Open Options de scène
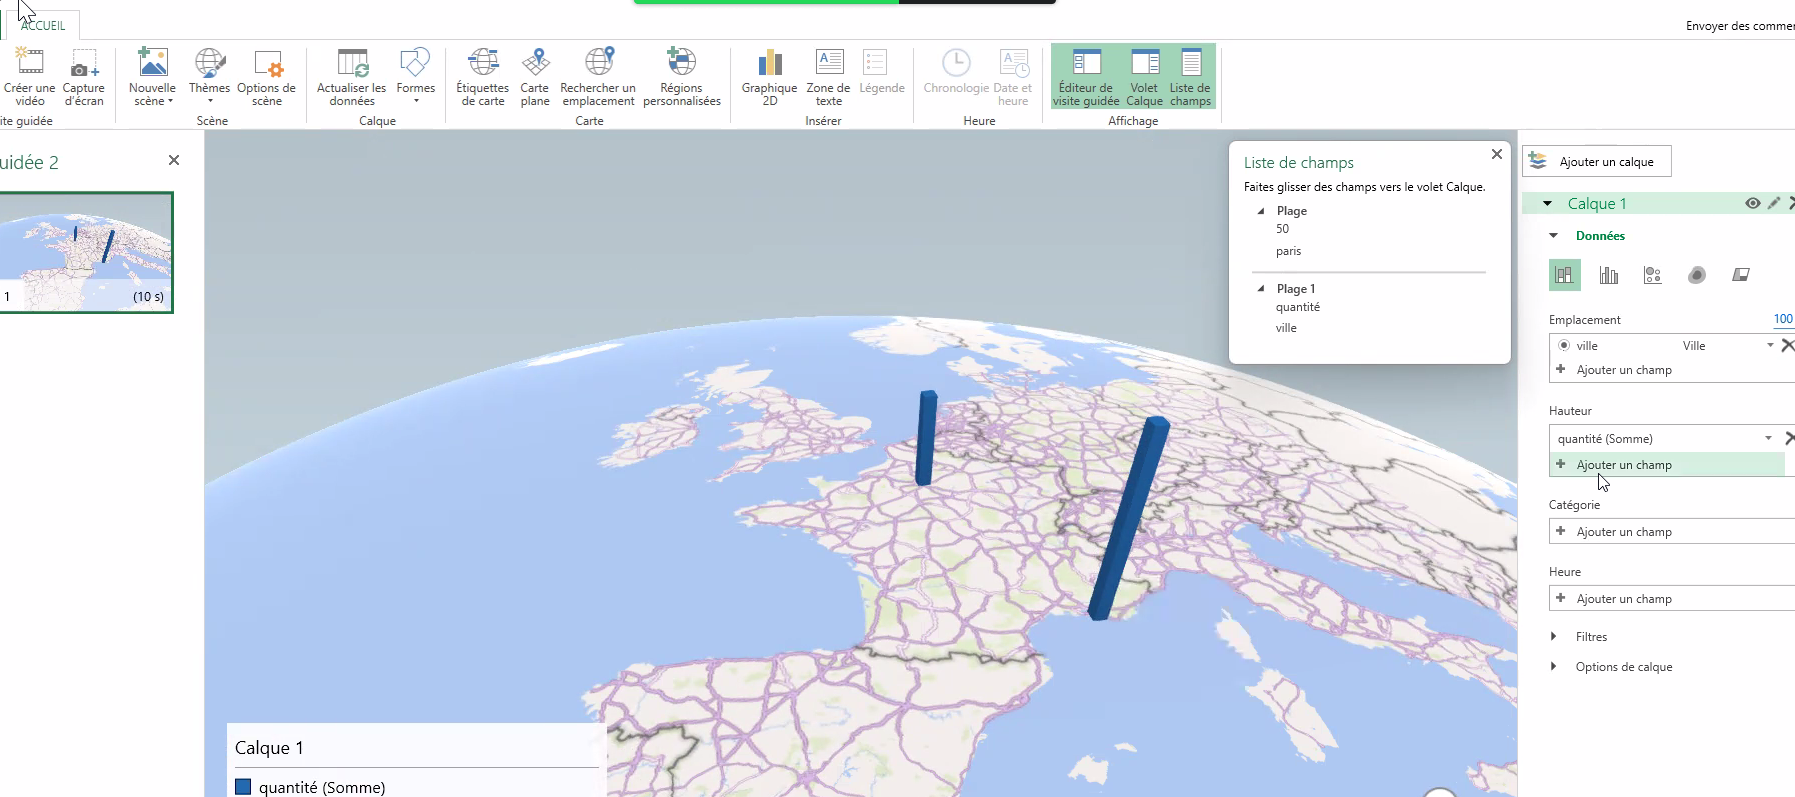Viewport: 1795px width, 797px height. click(x=267, y=77)
